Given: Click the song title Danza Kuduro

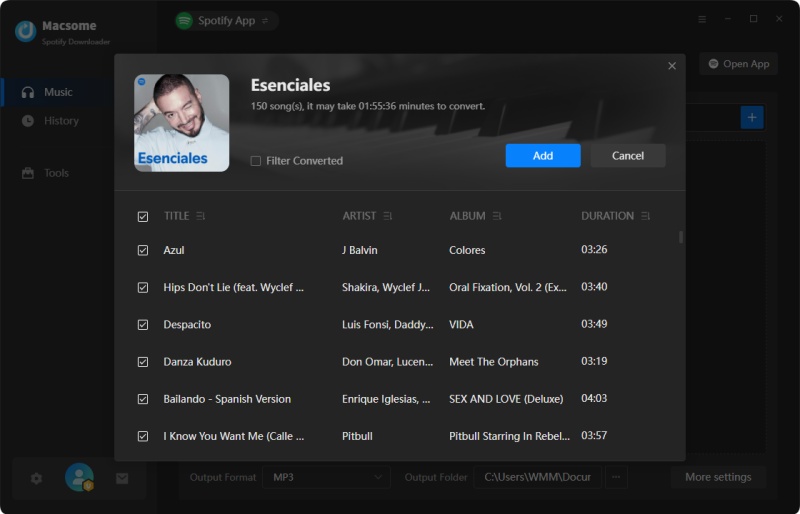Looking at the screenshot, I should pos(197,362).
